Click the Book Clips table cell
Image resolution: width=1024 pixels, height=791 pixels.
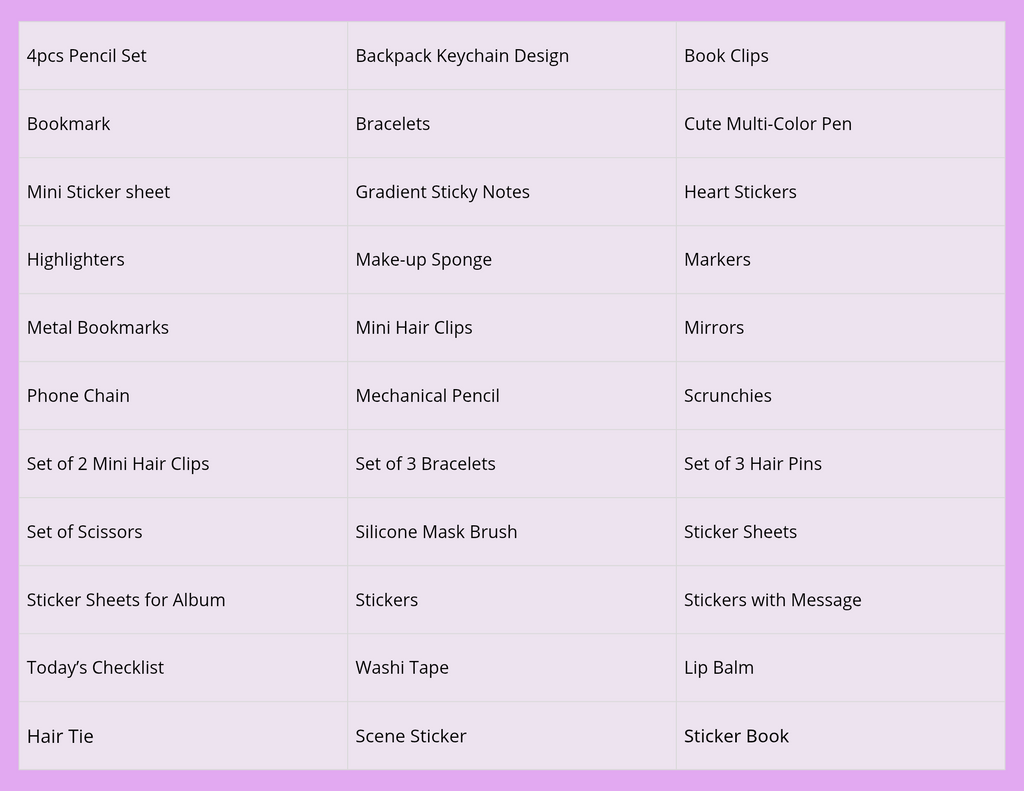[x=840, y=56]
